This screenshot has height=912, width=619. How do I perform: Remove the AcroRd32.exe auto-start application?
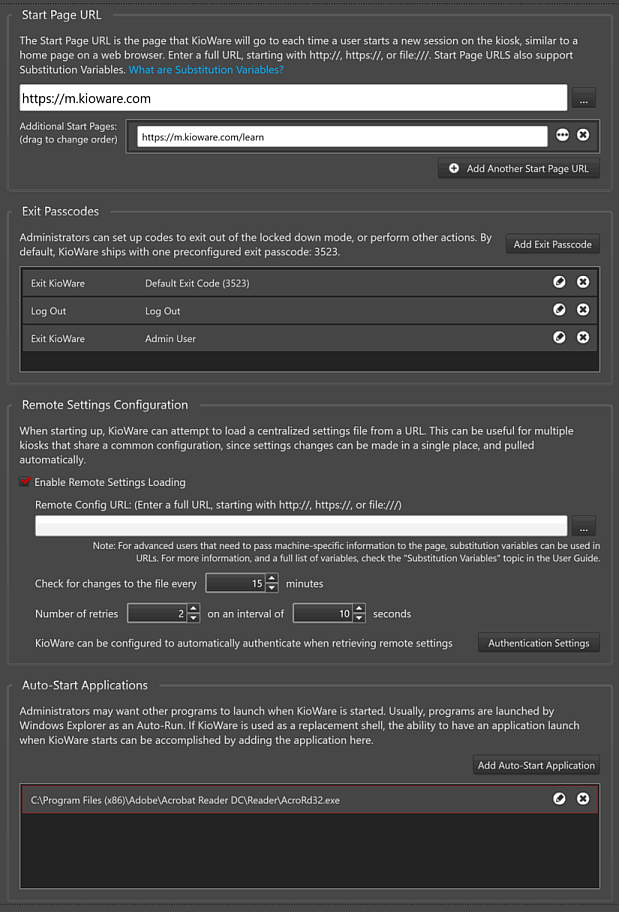pos(583,799)
